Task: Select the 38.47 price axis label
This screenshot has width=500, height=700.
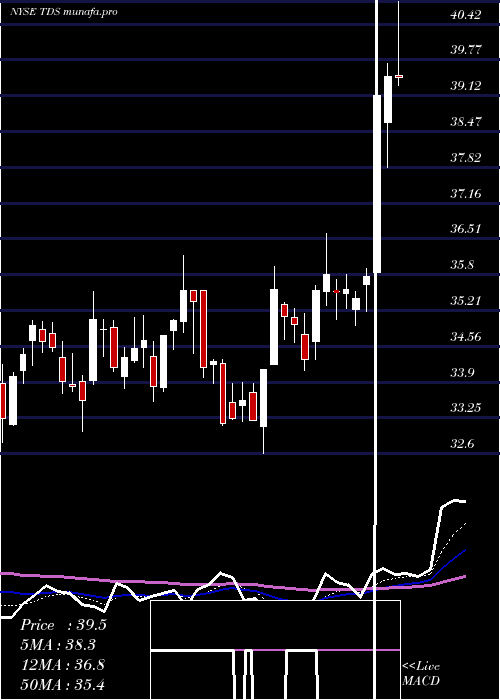Action: pyautogui.click(x=466, y=121)
